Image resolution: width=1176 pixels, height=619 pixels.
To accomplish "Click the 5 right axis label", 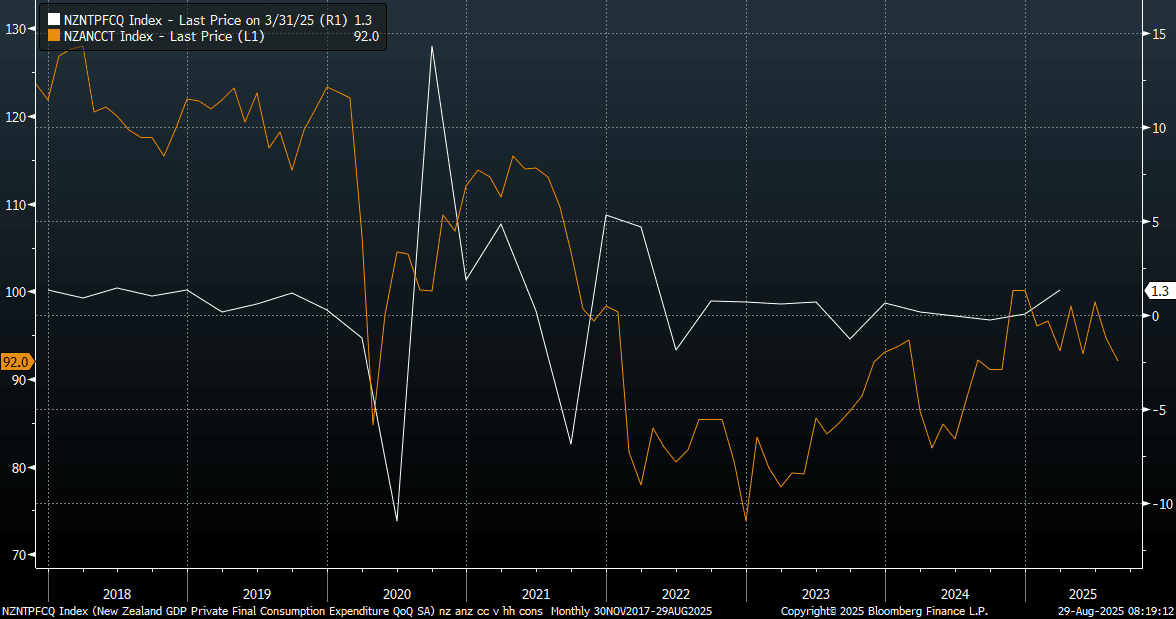I will click(x=1156, y=222).
